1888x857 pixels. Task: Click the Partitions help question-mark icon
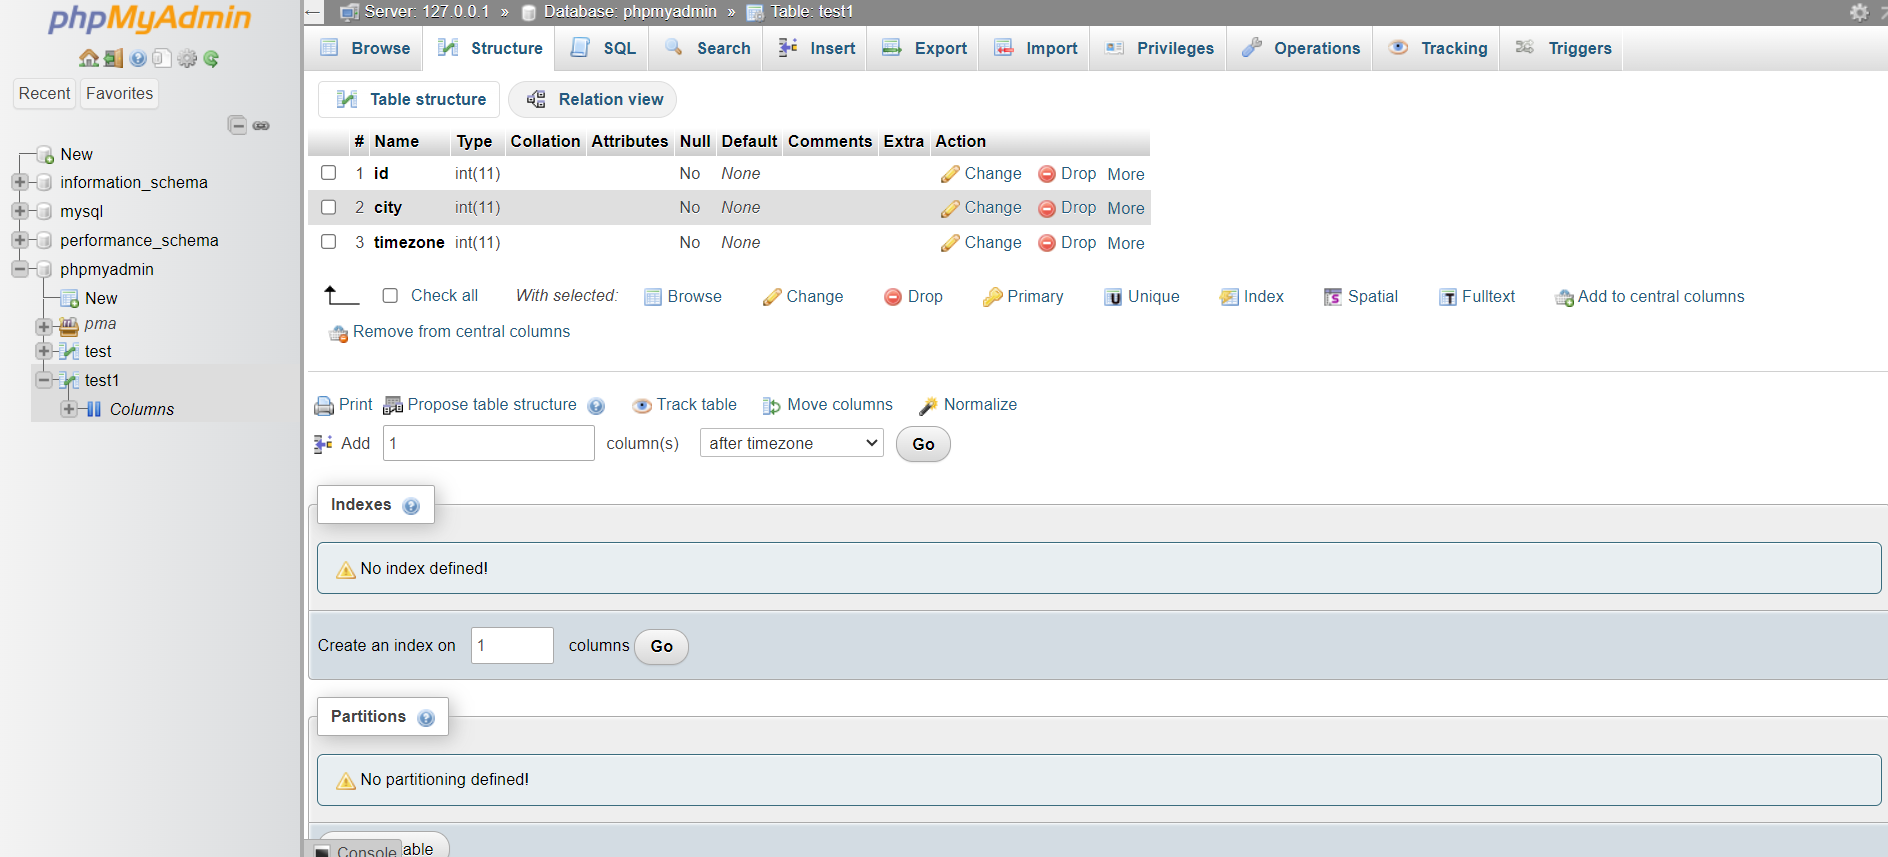[426, 718]
